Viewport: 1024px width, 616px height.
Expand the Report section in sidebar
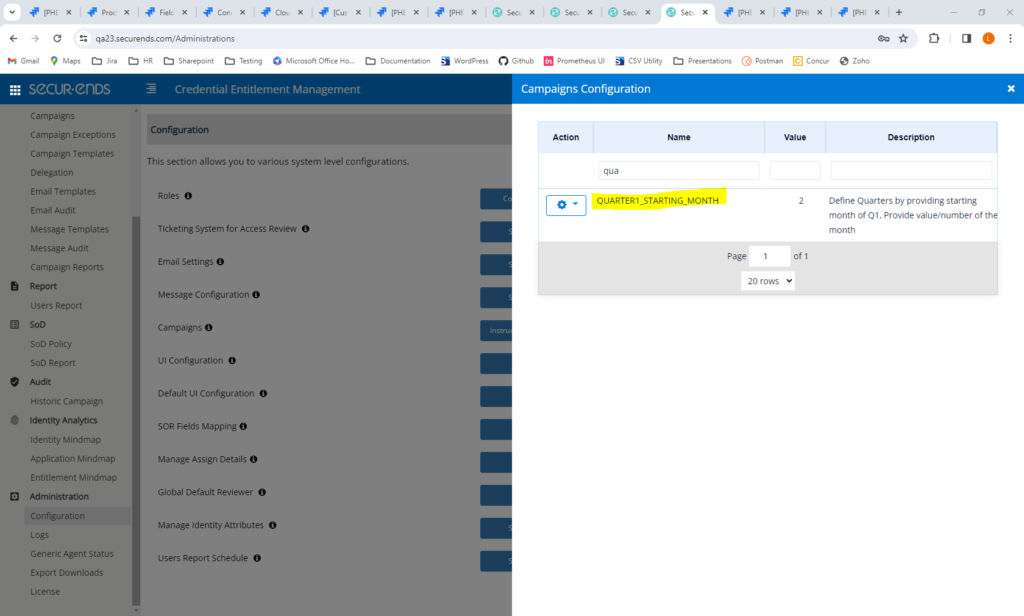(43, 286)
